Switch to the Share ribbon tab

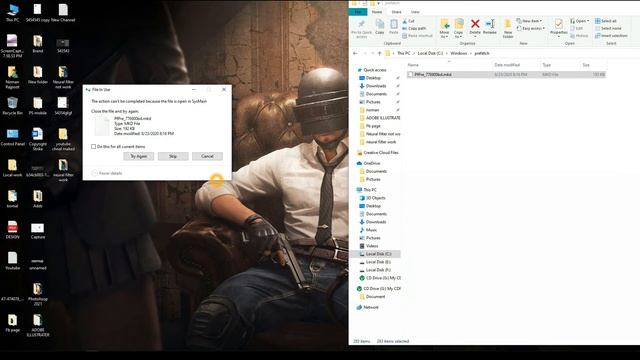click(x=396, y=12)
